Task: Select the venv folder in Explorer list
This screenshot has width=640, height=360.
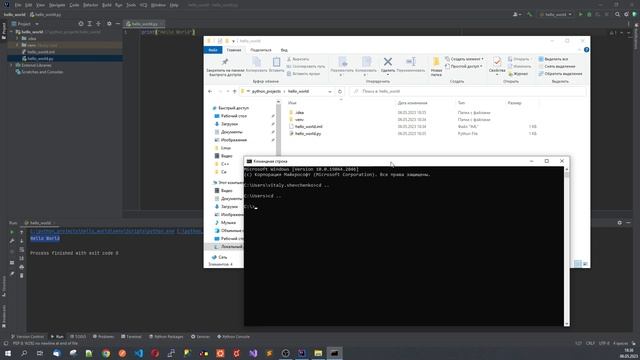Action: [299, 120]
